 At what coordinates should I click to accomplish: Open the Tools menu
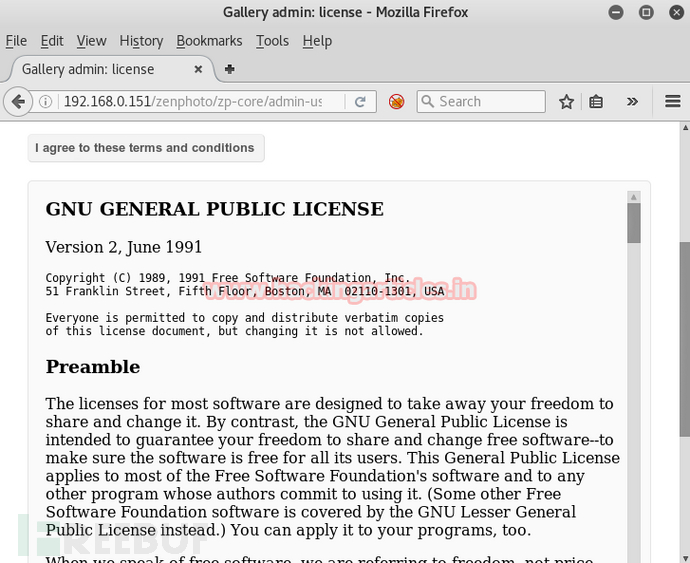coord(272,41)
